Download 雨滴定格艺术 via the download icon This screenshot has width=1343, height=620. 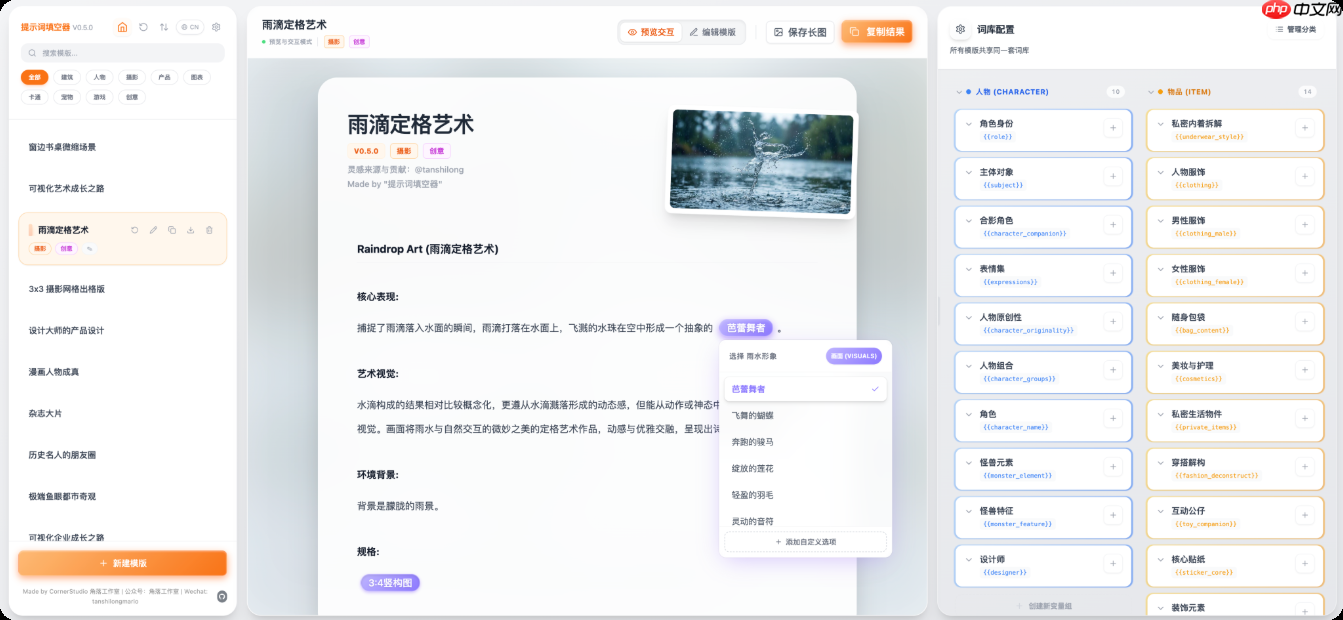pos(191,230)
